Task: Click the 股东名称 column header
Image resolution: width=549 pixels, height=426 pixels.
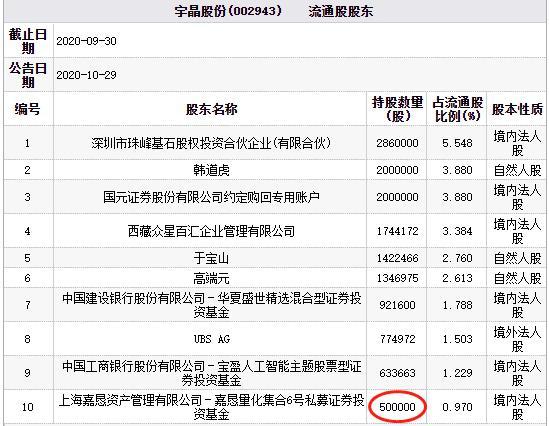Action: tap(211, 109)
